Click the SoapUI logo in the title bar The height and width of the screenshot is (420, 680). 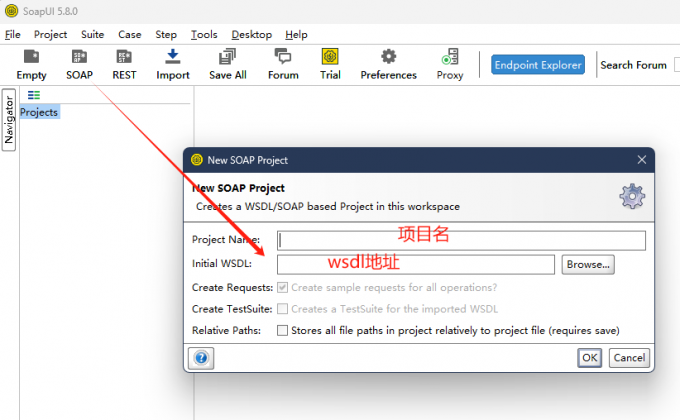(x=11, y=11)
